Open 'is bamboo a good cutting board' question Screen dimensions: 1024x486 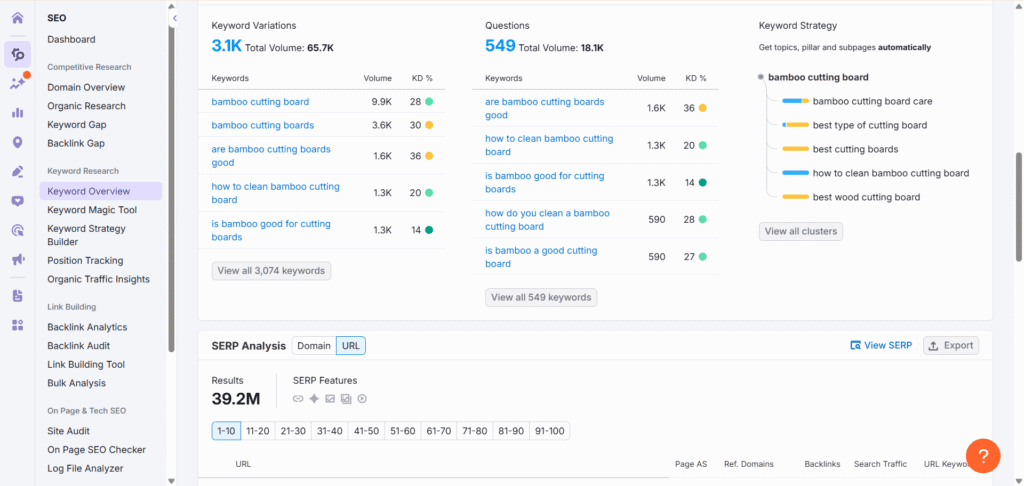click(x=541, y=257)
